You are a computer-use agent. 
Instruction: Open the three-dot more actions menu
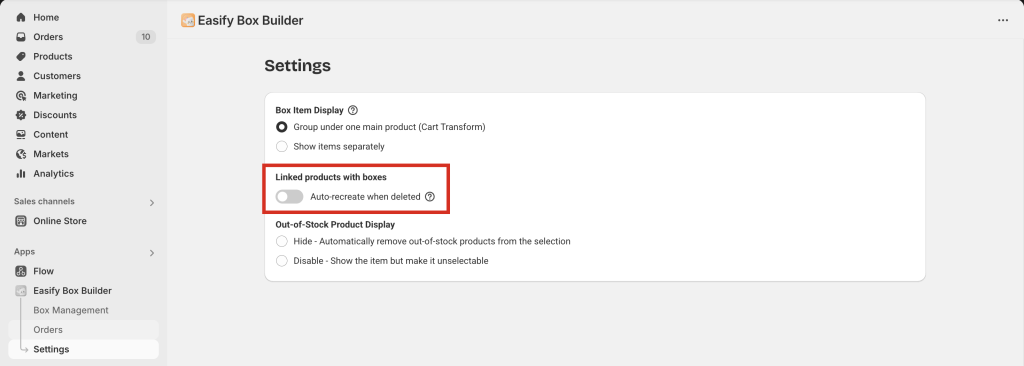click(x=1003, y=20)
